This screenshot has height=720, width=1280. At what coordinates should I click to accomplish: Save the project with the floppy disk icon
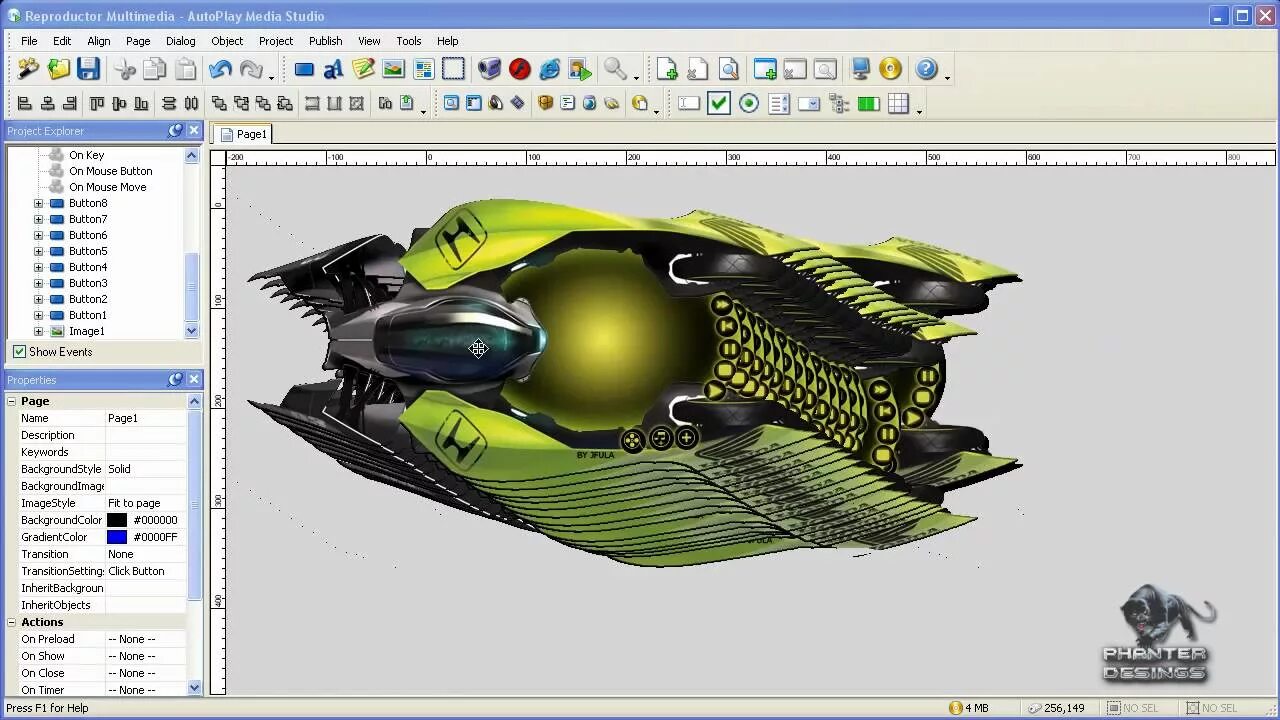(89, 69)
